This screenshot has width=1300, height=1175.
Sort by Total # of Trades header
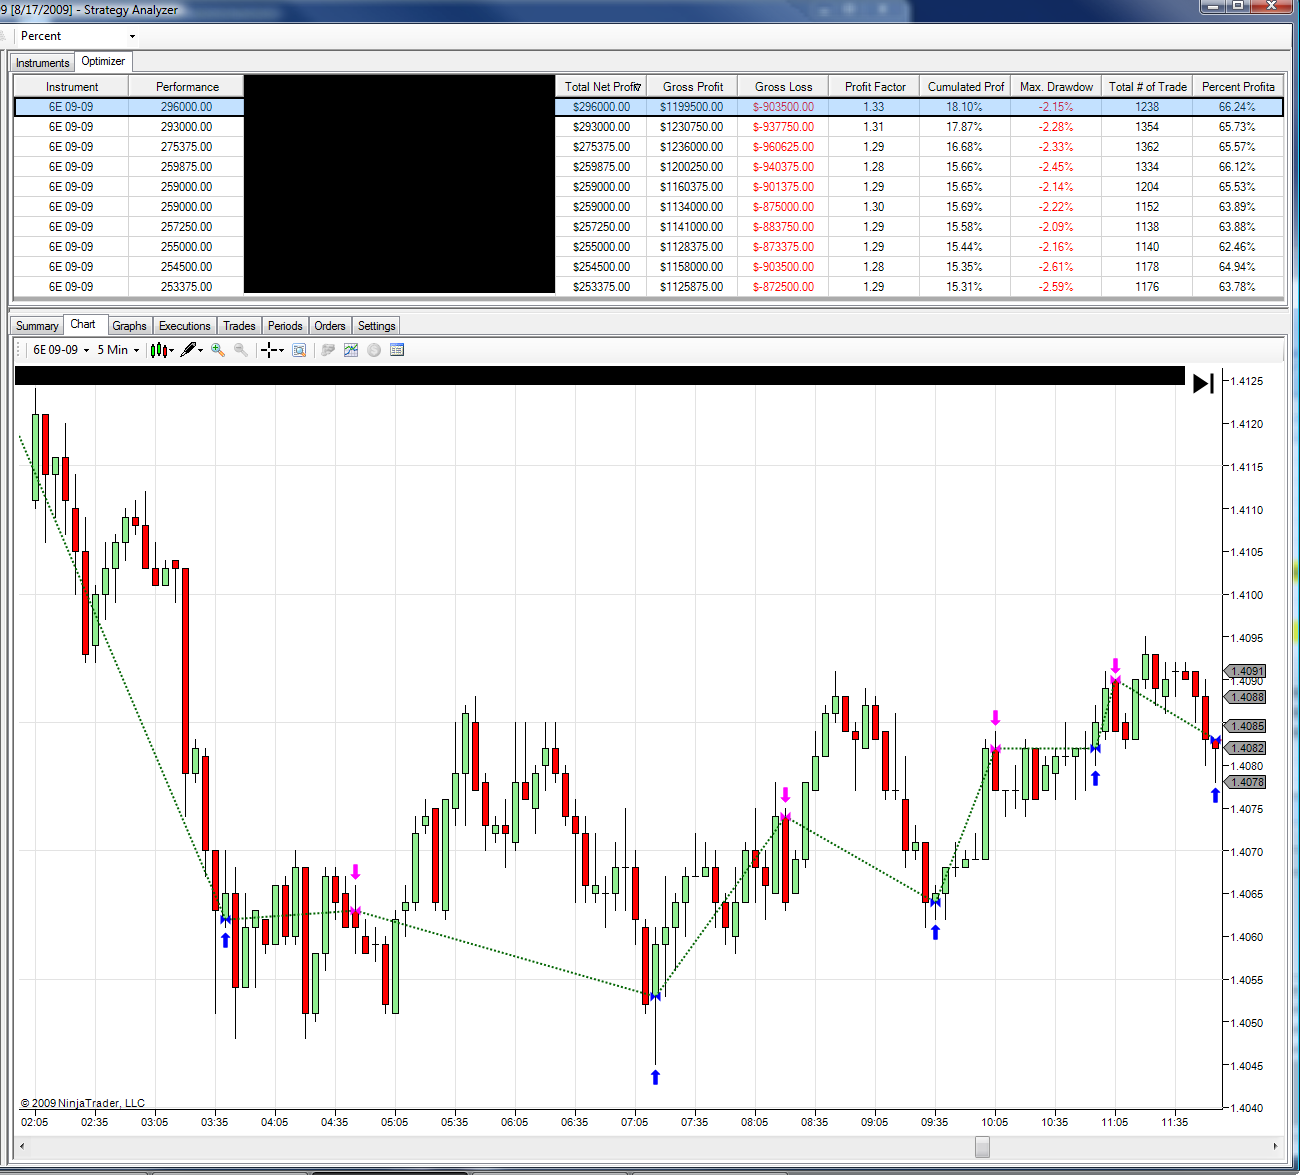click(1147, 87)
